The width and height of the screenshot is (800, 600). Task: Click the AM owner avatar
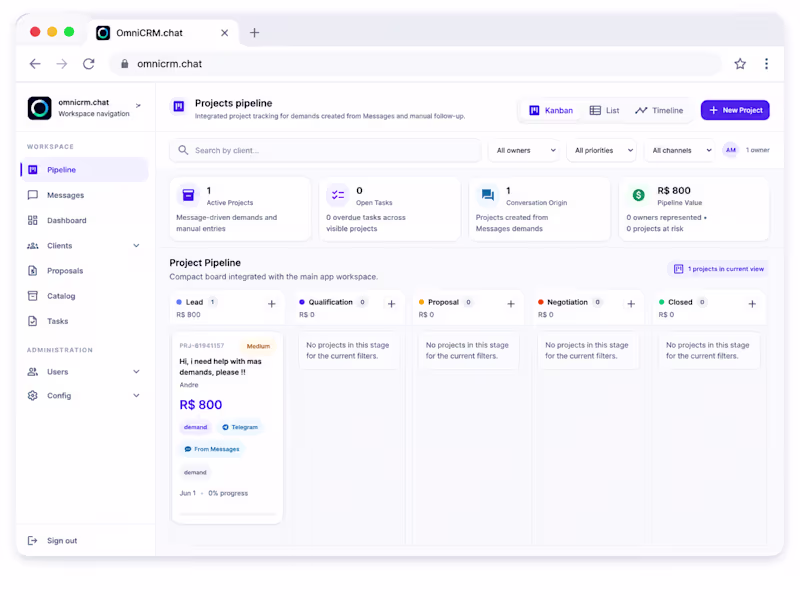pyautogui.click(x=731, y=150)
